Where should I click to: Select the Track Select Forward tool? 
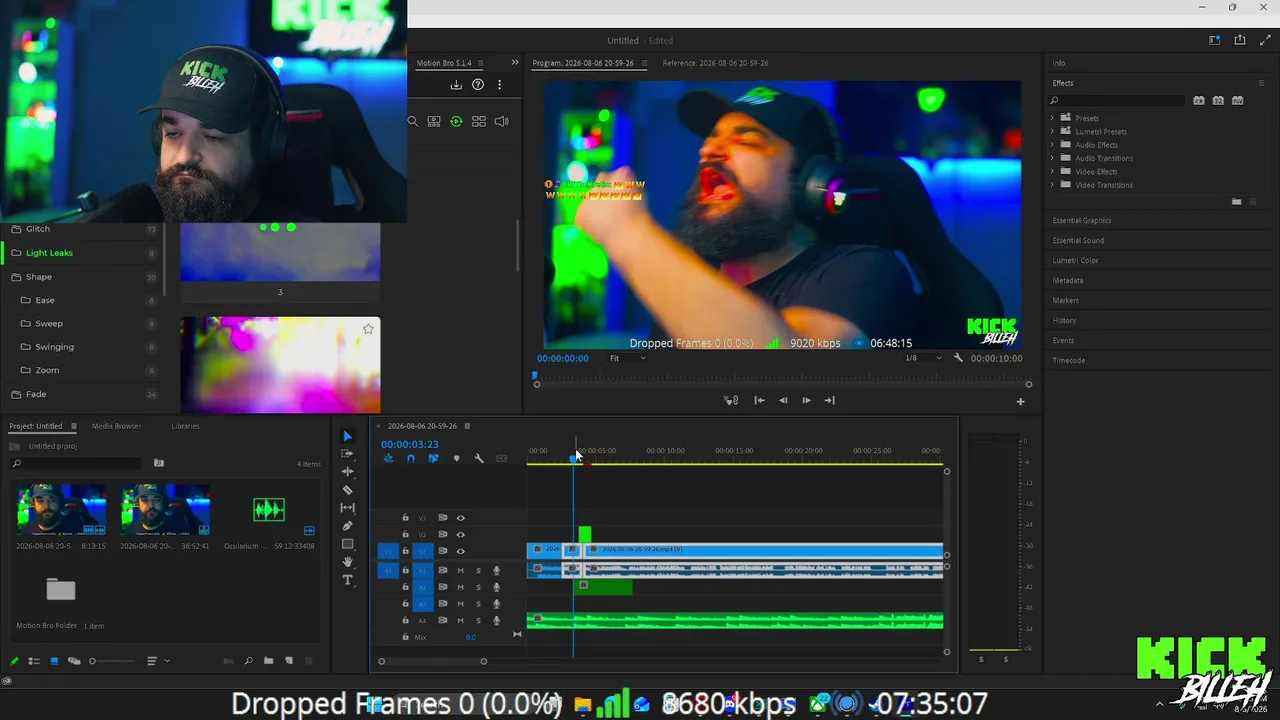point(348,454)
